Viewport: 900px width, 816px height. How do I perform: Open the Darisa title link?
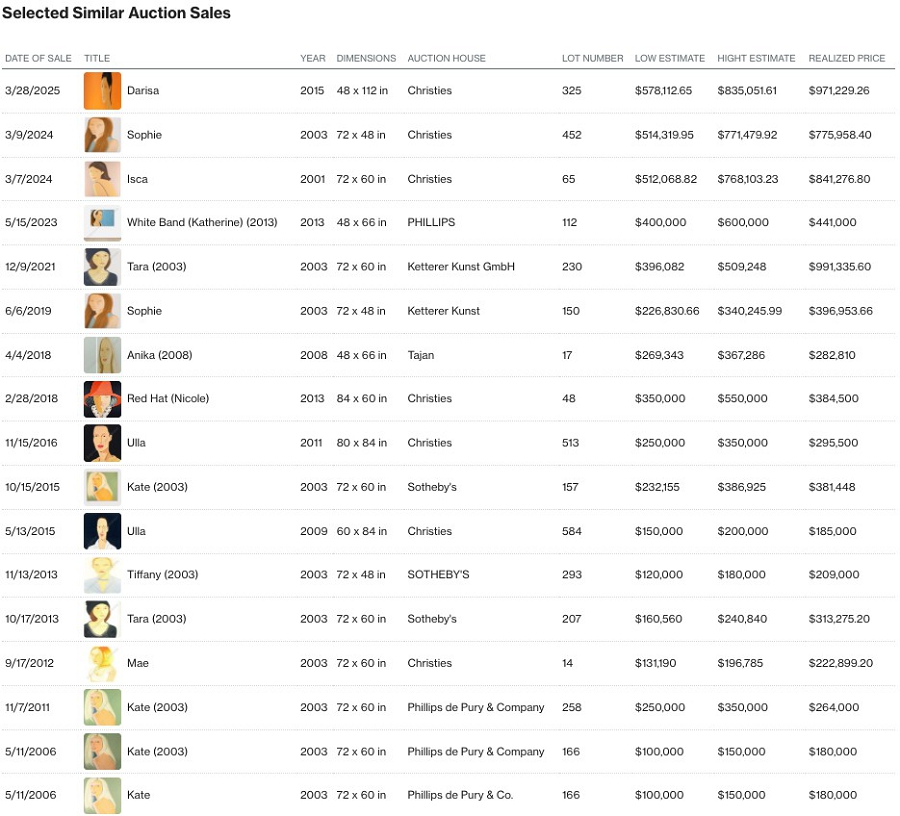143,91
